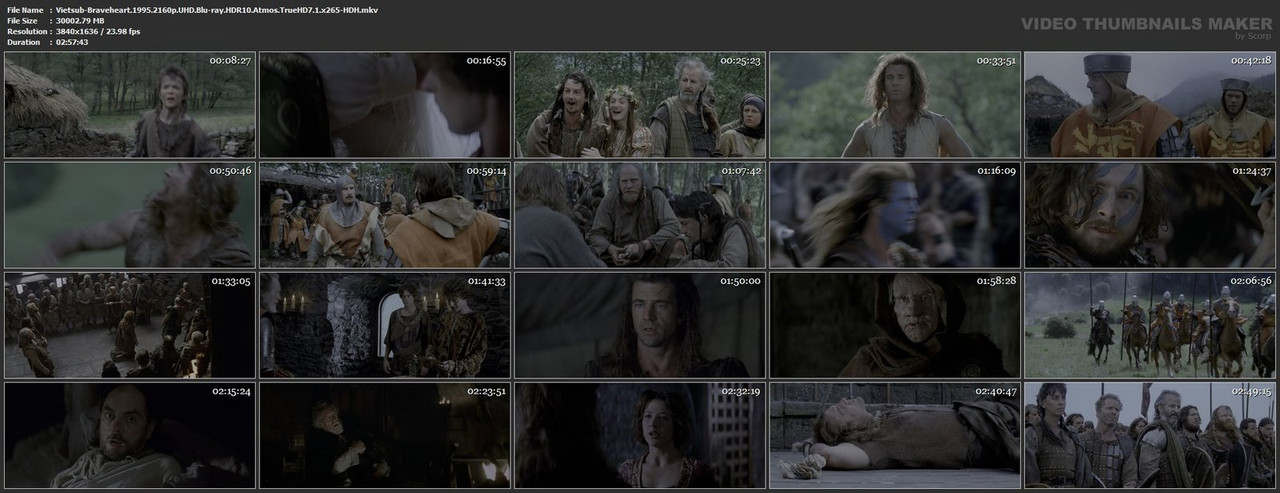Select the thumbnail stamped 00:33:51
Viewport: 1280px width, 493px height.
click(895, 105)
